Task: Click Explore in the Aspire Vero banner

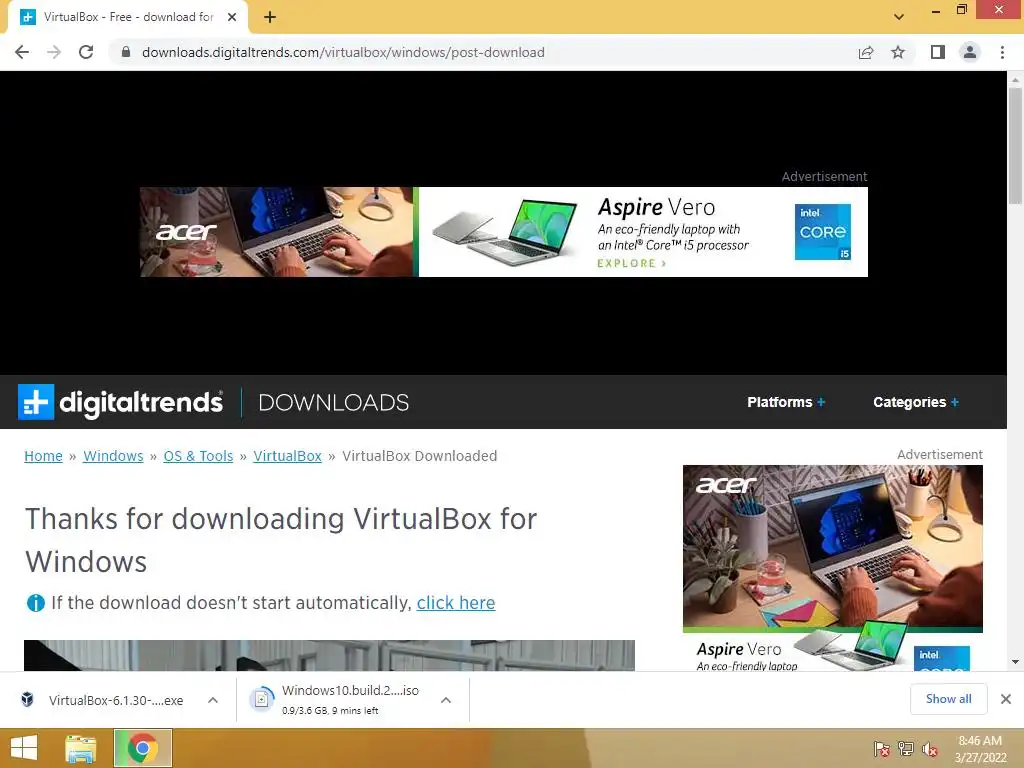Action: coord(632,263)
